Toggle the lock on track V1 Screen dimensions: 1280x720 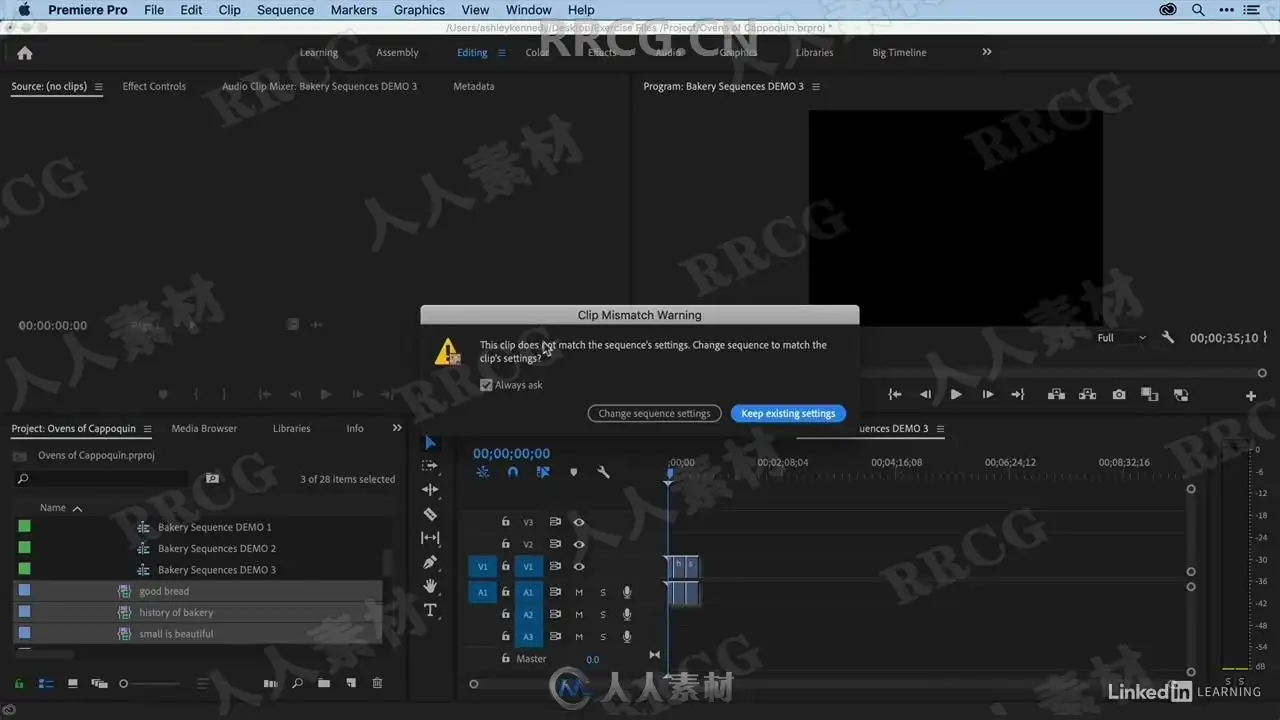tap(505, 566)
